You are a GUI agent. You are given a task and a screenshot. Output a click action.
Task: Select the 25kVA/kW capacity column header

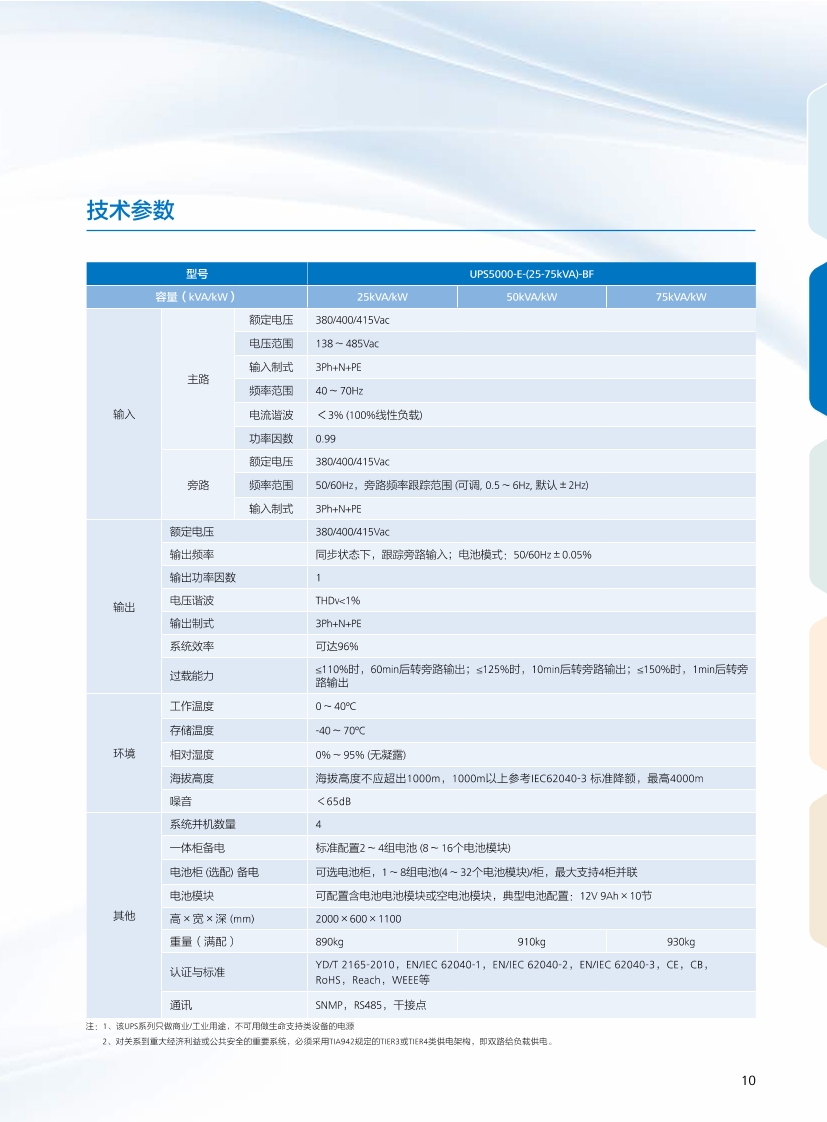382,297
